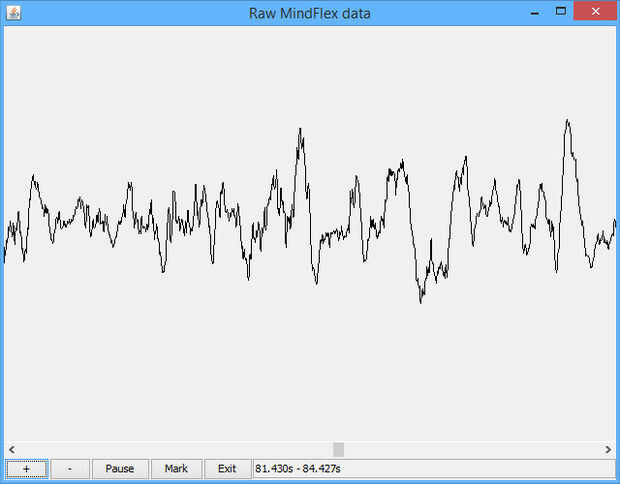Maximize the Raw MindFlex data window
Image resolution: width=620 pixels, height=484 pixels.
tap(561, 11)
